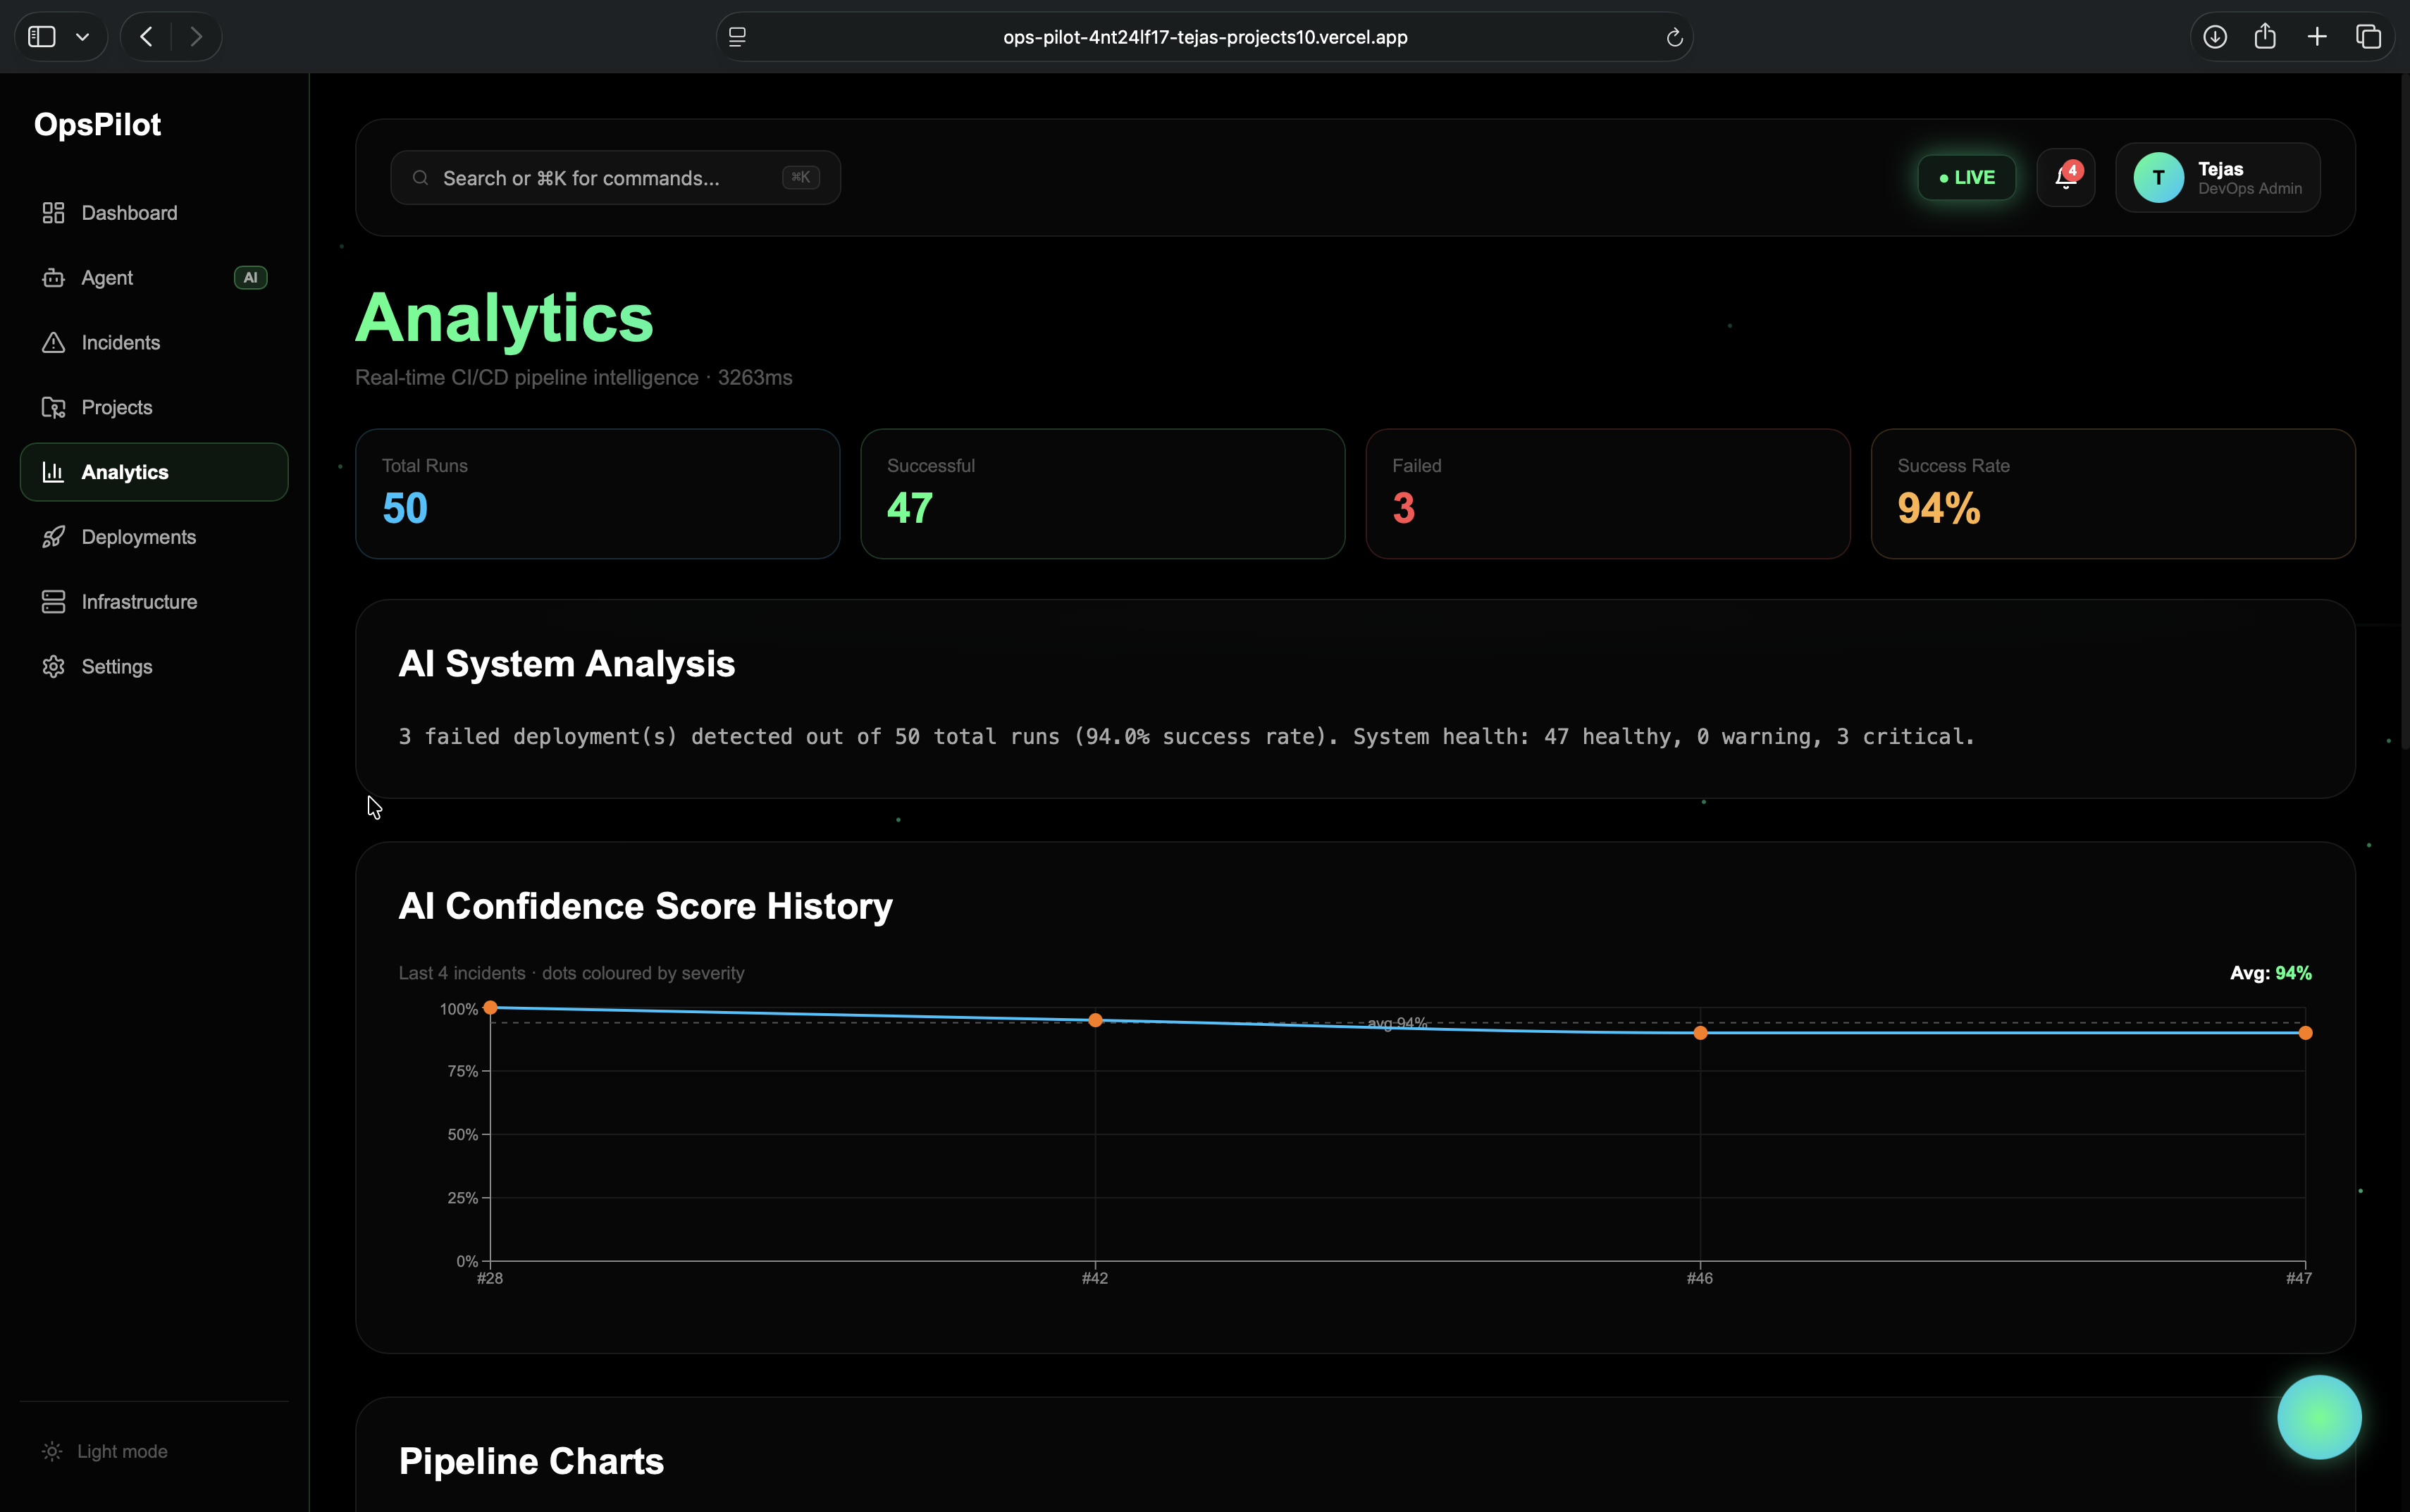Open Safari downloads icon
Viewport: 2410px width, 1512px height.
[2215, 37]
